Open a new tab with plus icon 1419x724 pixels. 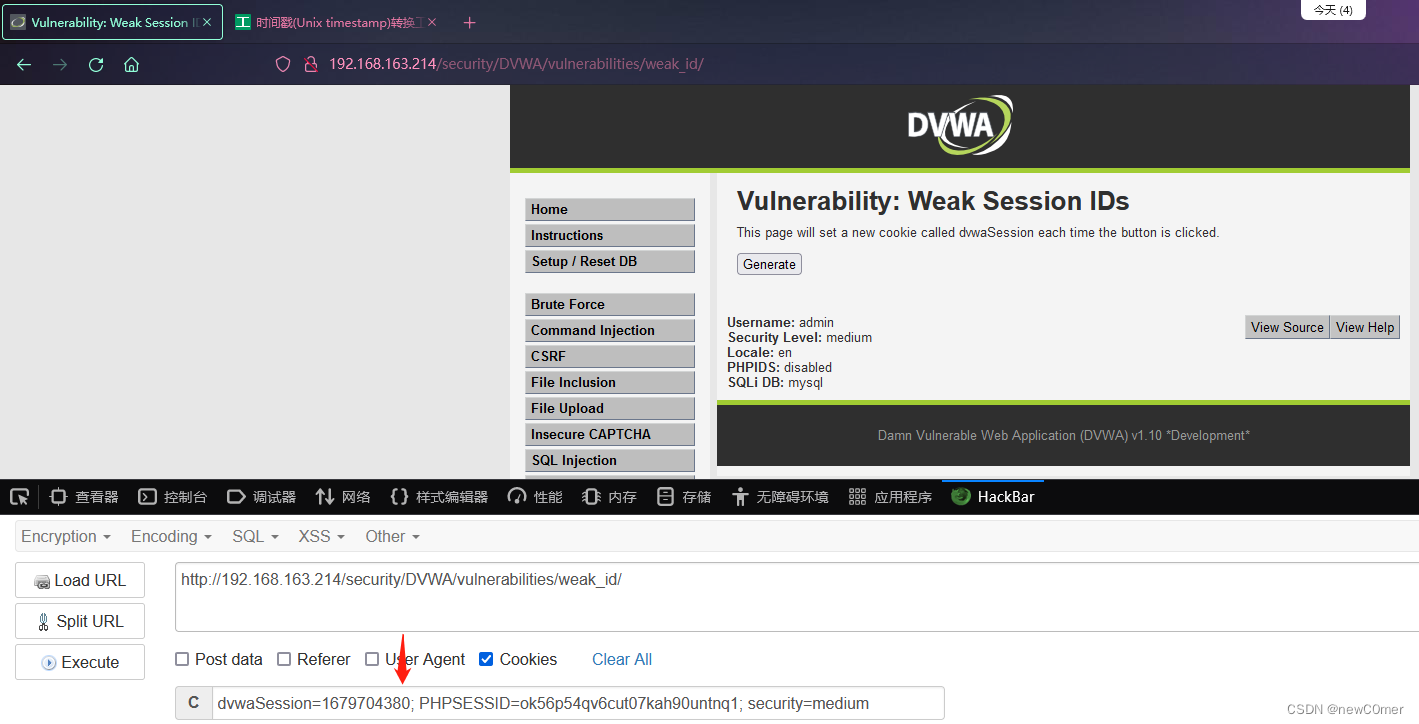(470, 22)
